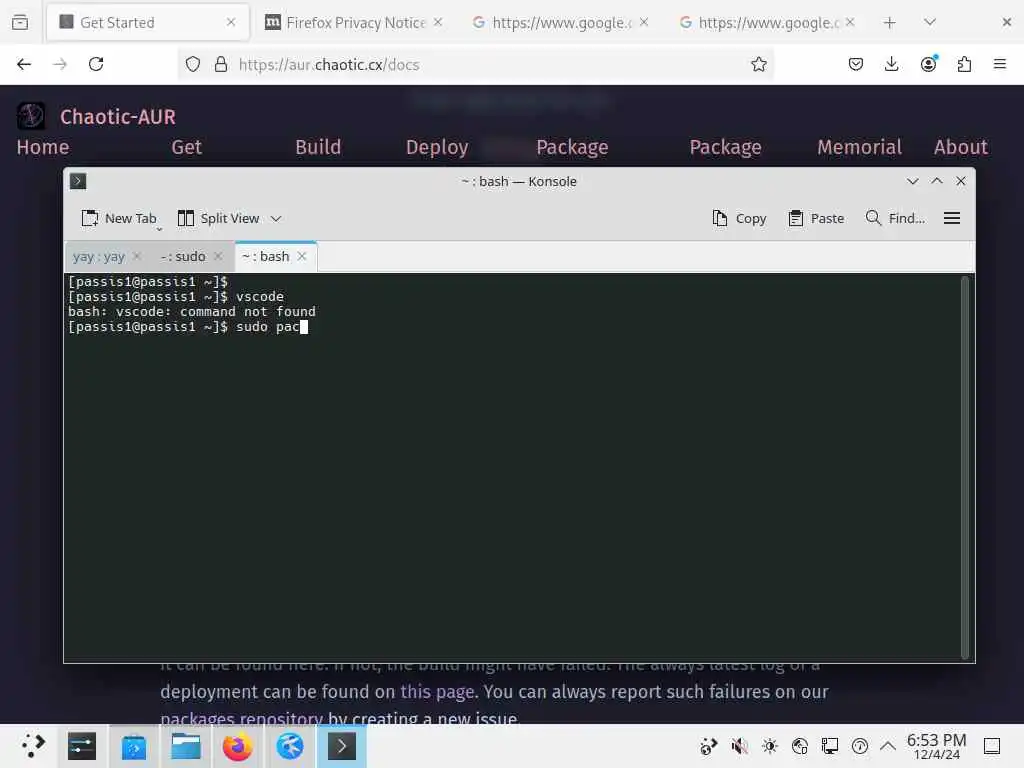Open Firefox application hamburger menu
This screenshot has height=768, width=1024.
pos(999,64)
